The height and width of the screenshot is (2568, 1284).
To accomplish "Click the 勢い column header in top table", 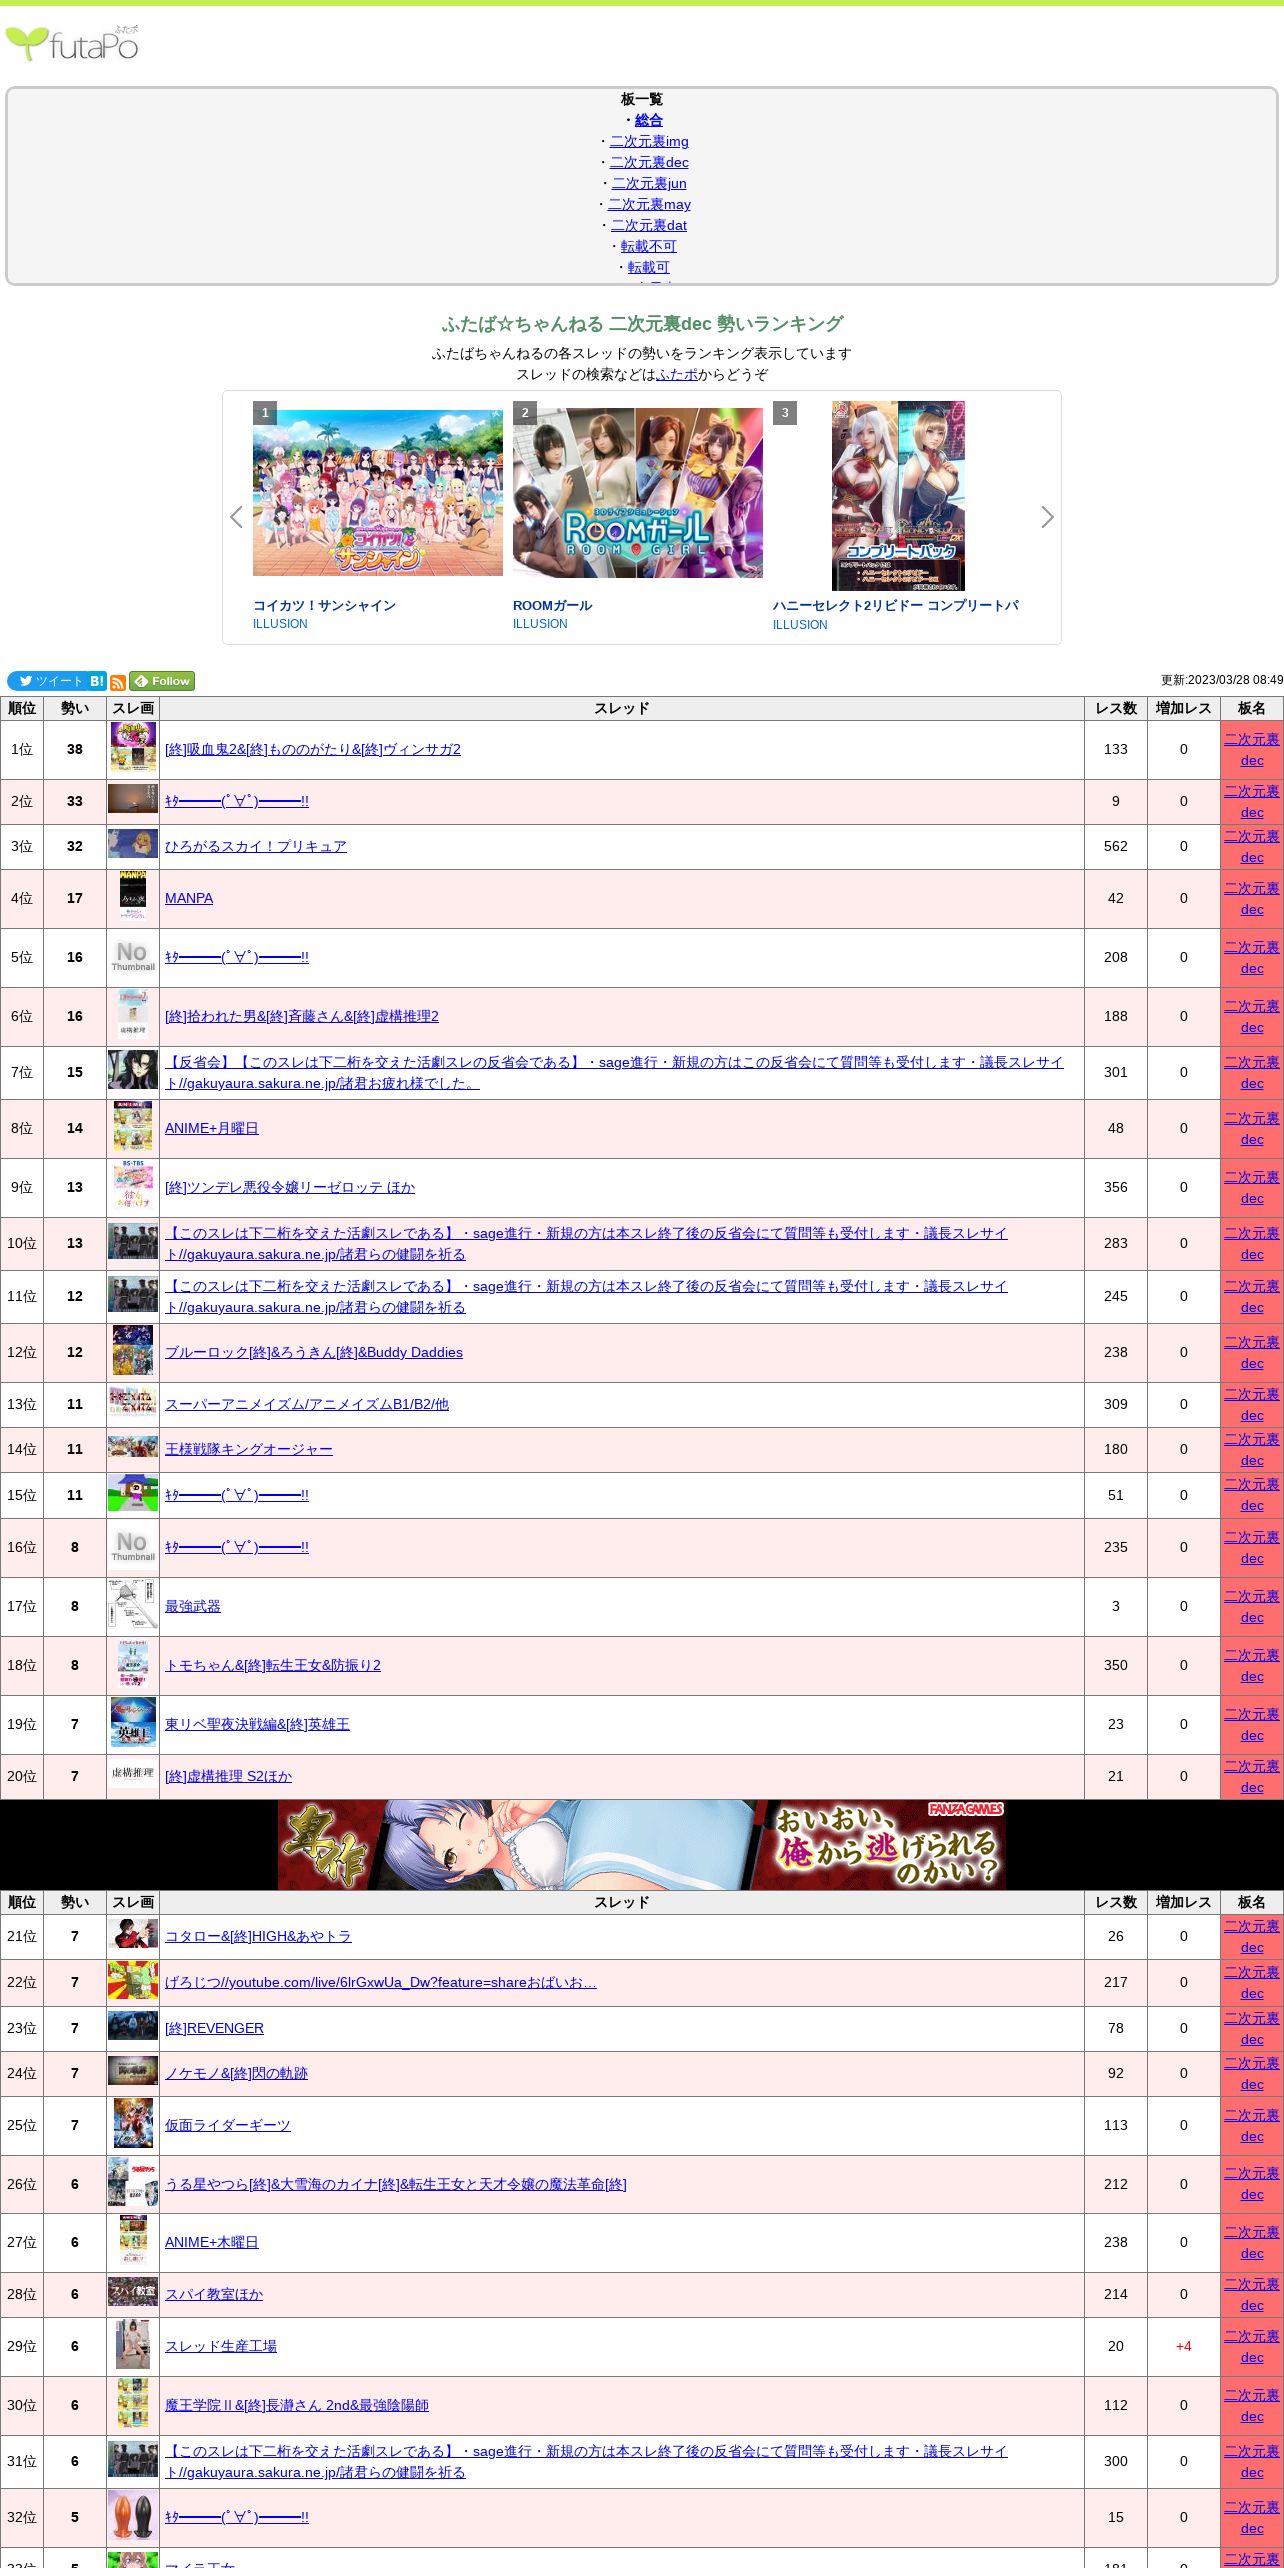I will pyautogui.click(x=75, y=708).
